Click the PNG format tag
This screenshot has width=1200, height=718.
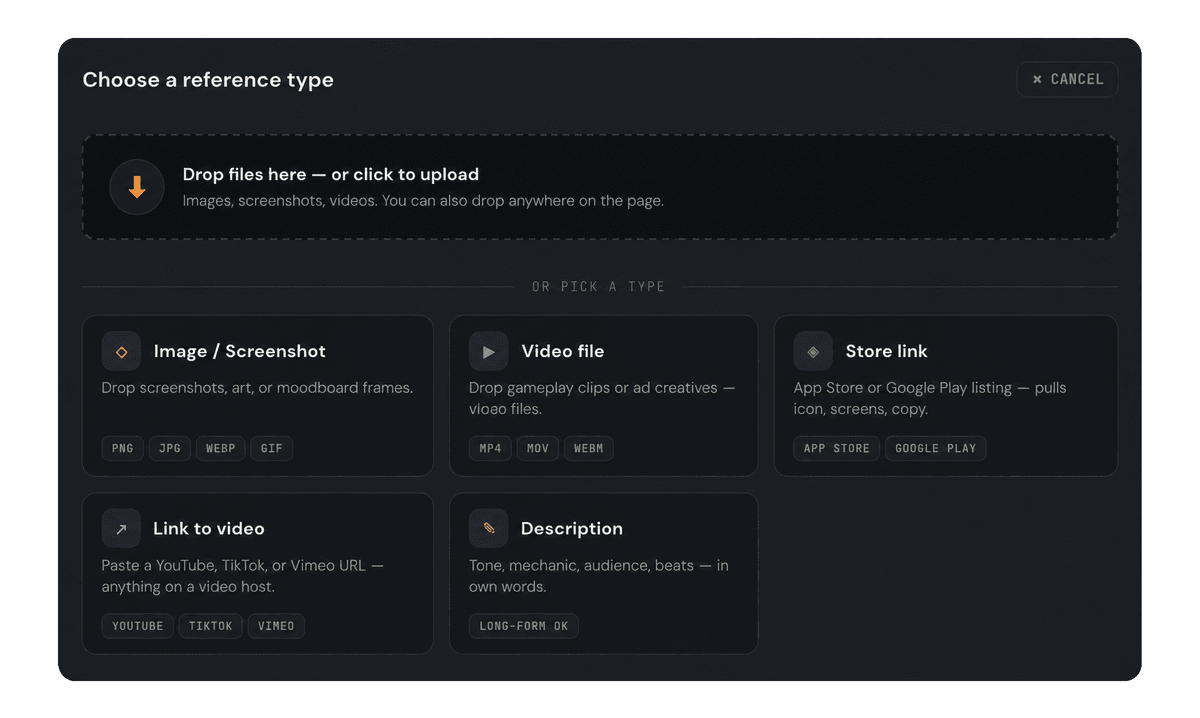(x=123, y=448)
